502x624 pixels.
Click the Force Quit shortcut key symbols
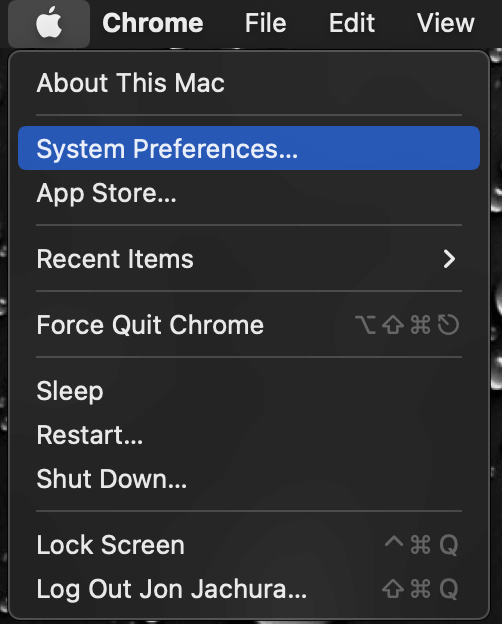pyautogui.click(x=407, y=325)
